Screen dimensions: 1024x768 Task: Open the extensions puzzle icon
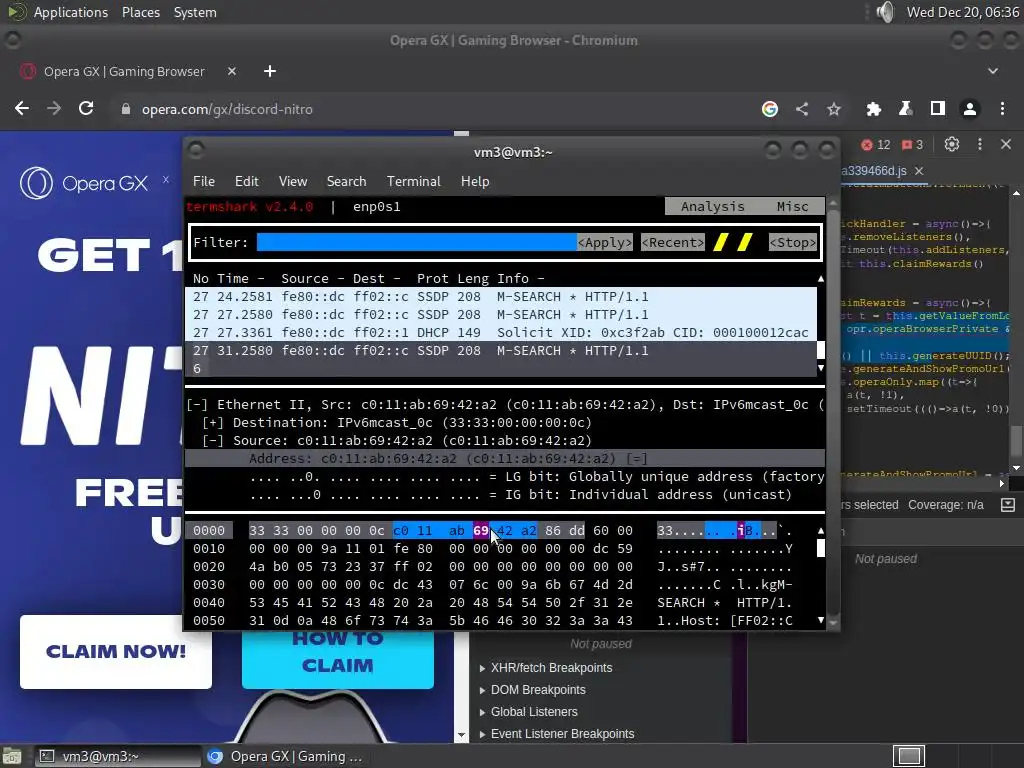point(873,109)
